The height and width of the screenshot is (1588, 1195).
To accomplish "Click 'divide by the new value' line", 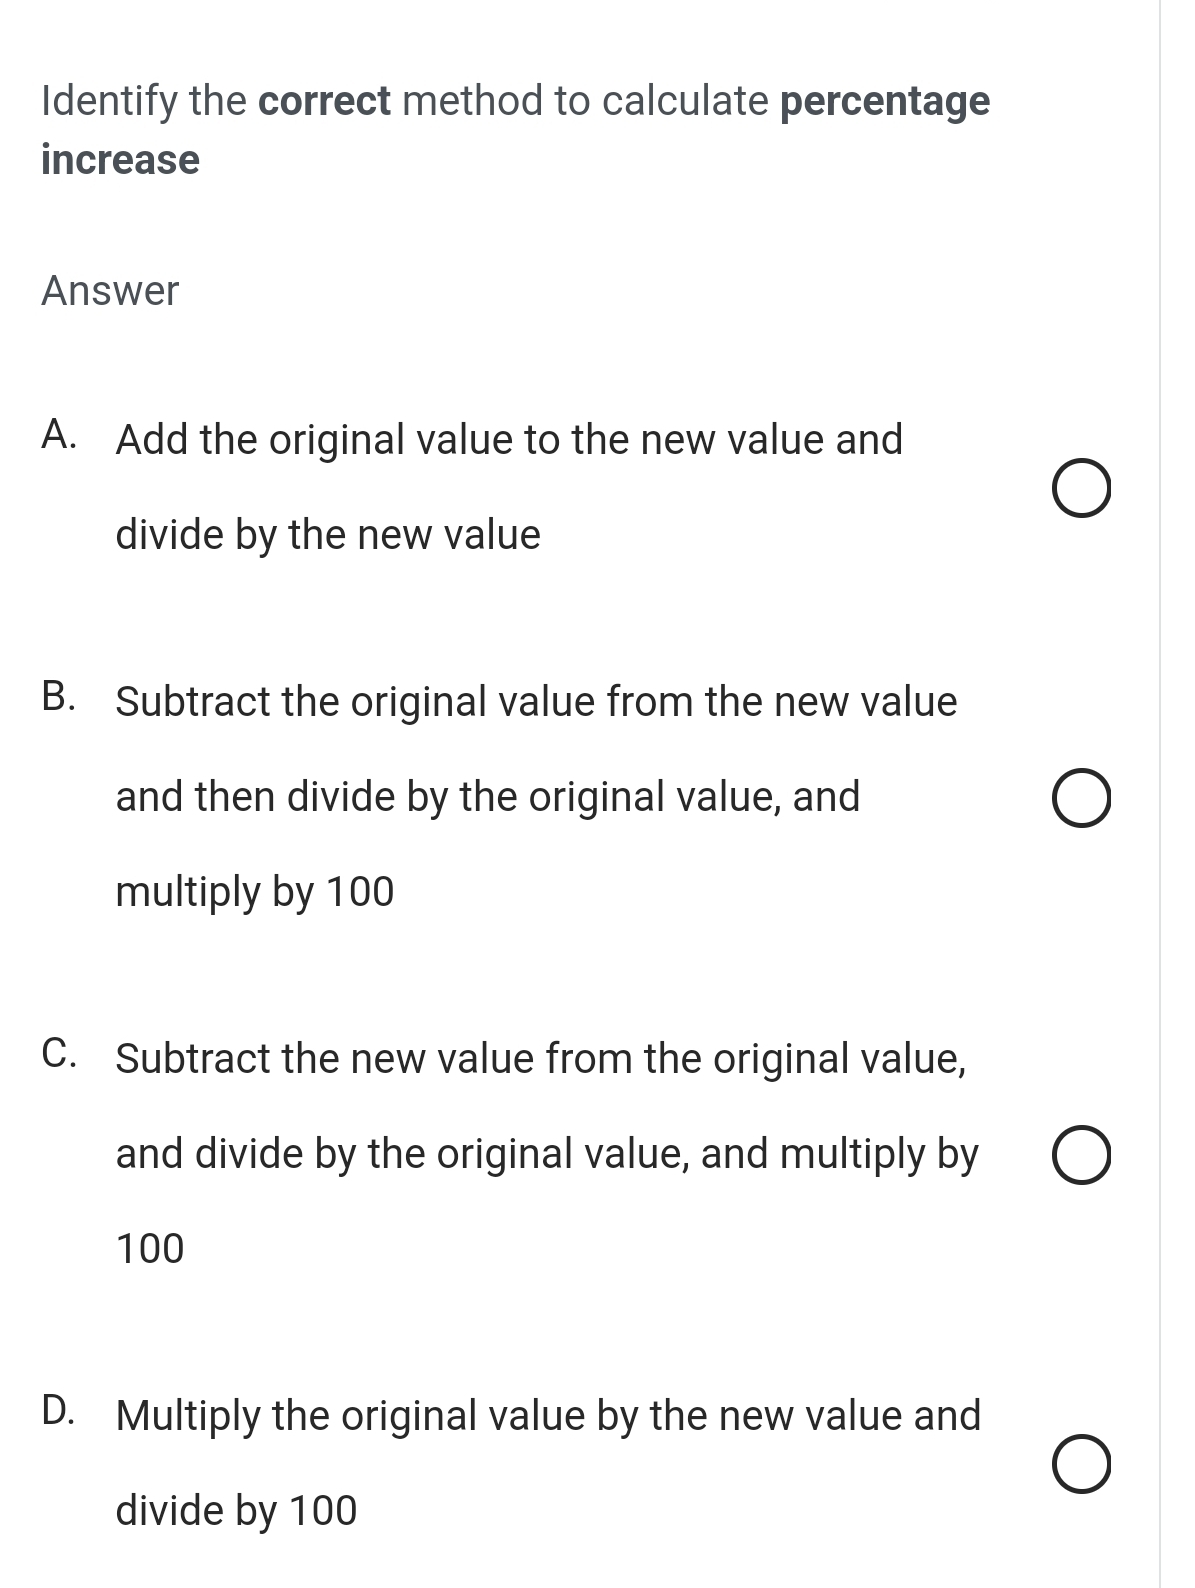I will 328,535.
